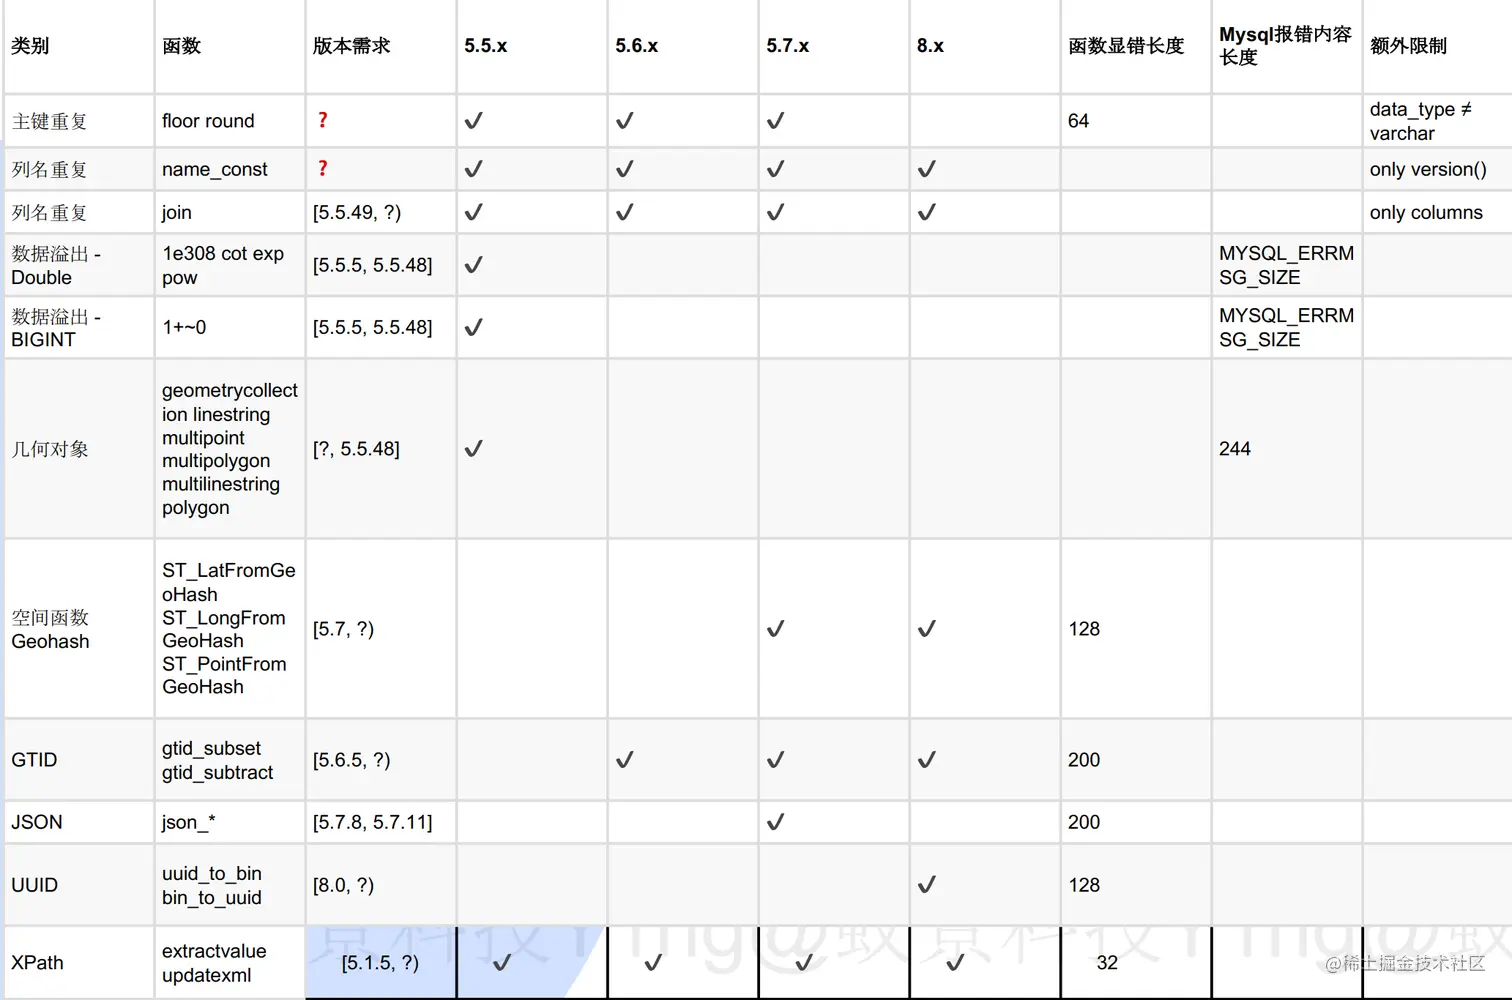Image resolution: width=1512 pixels, height=1000 pixels.
Task: Click the 数据溢出 - BIGINT cell
Action: 79,327
